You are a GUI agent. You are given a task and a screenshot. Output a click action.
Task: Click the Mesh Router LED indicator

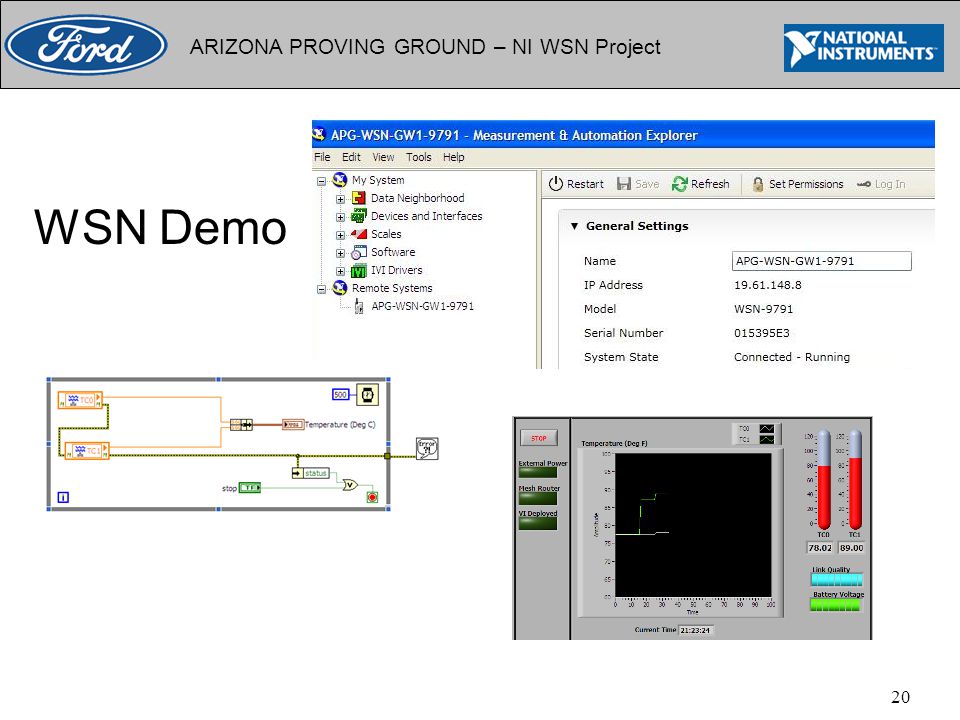[x=538, y=498]
